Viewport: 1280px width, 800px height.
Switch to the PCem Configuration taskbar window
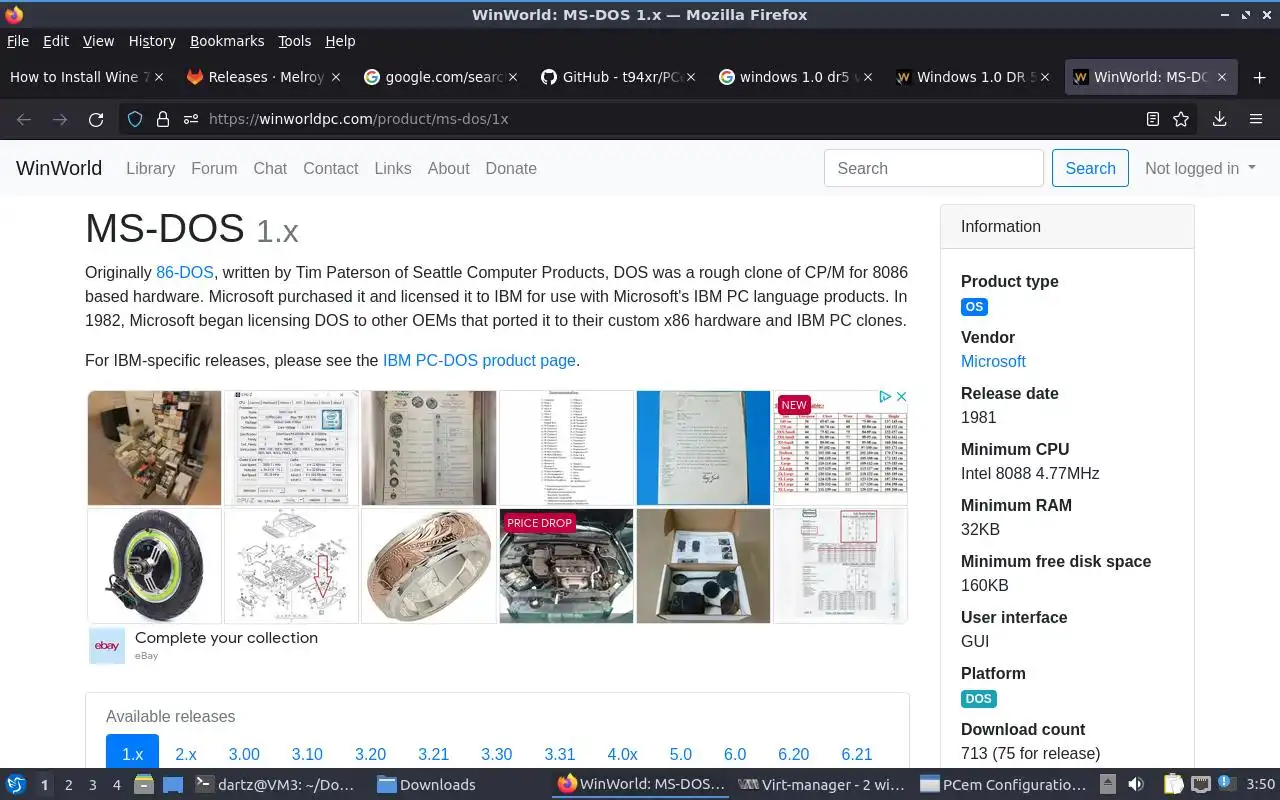[x=1004, y=785]
